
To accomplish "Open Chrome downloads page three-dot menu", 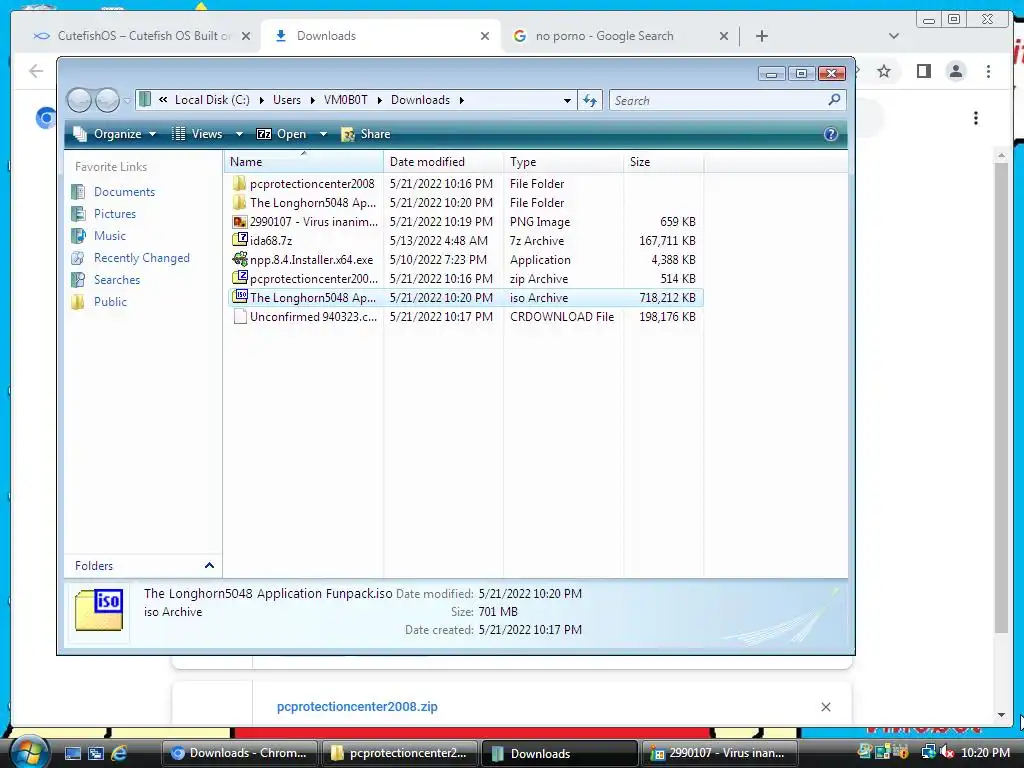I will point(976,118).
